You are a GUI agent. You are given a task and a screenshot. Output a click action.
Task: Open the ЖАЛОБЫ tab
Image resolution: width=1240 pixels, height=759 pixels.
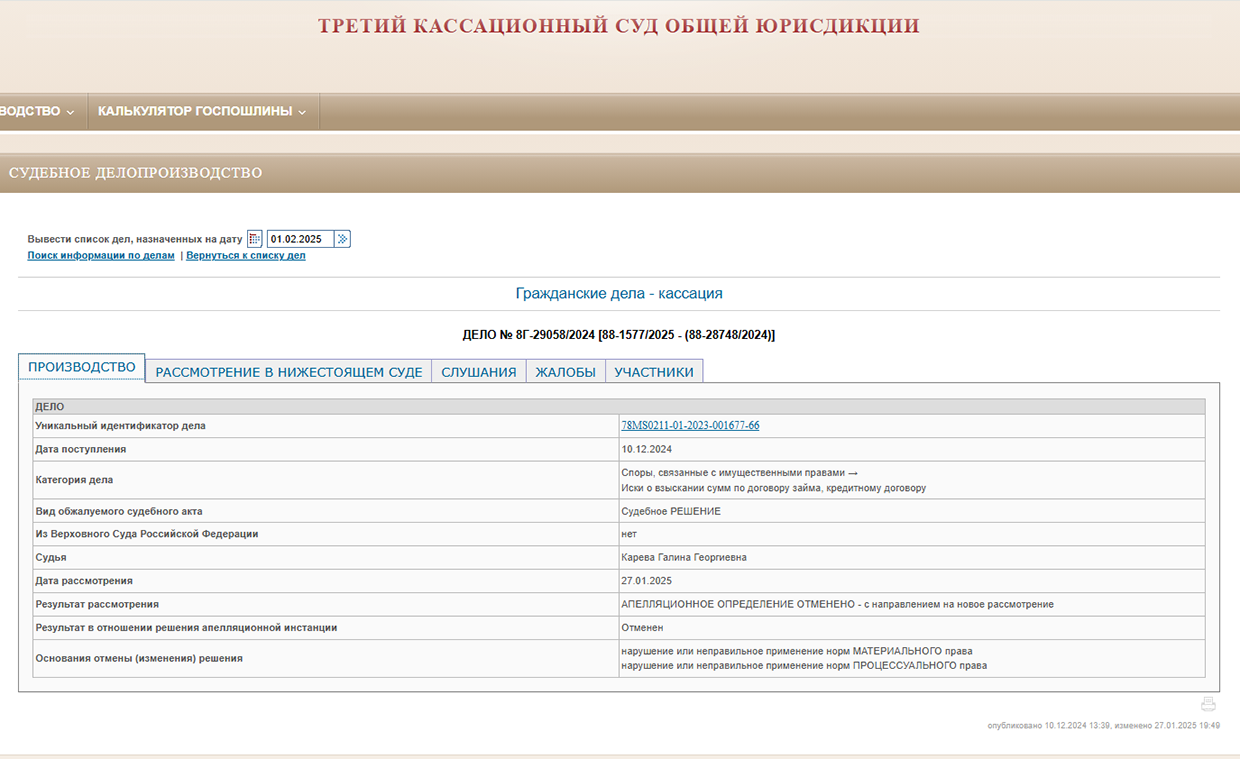pos(565,372)
